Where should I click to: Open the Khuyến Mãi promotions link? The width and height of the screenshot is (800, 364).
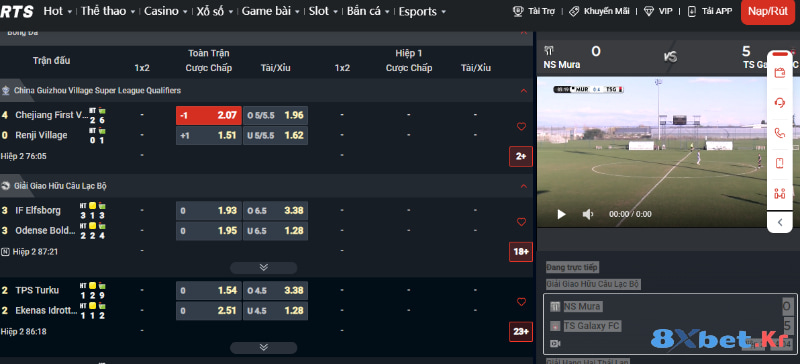[599, 11]
